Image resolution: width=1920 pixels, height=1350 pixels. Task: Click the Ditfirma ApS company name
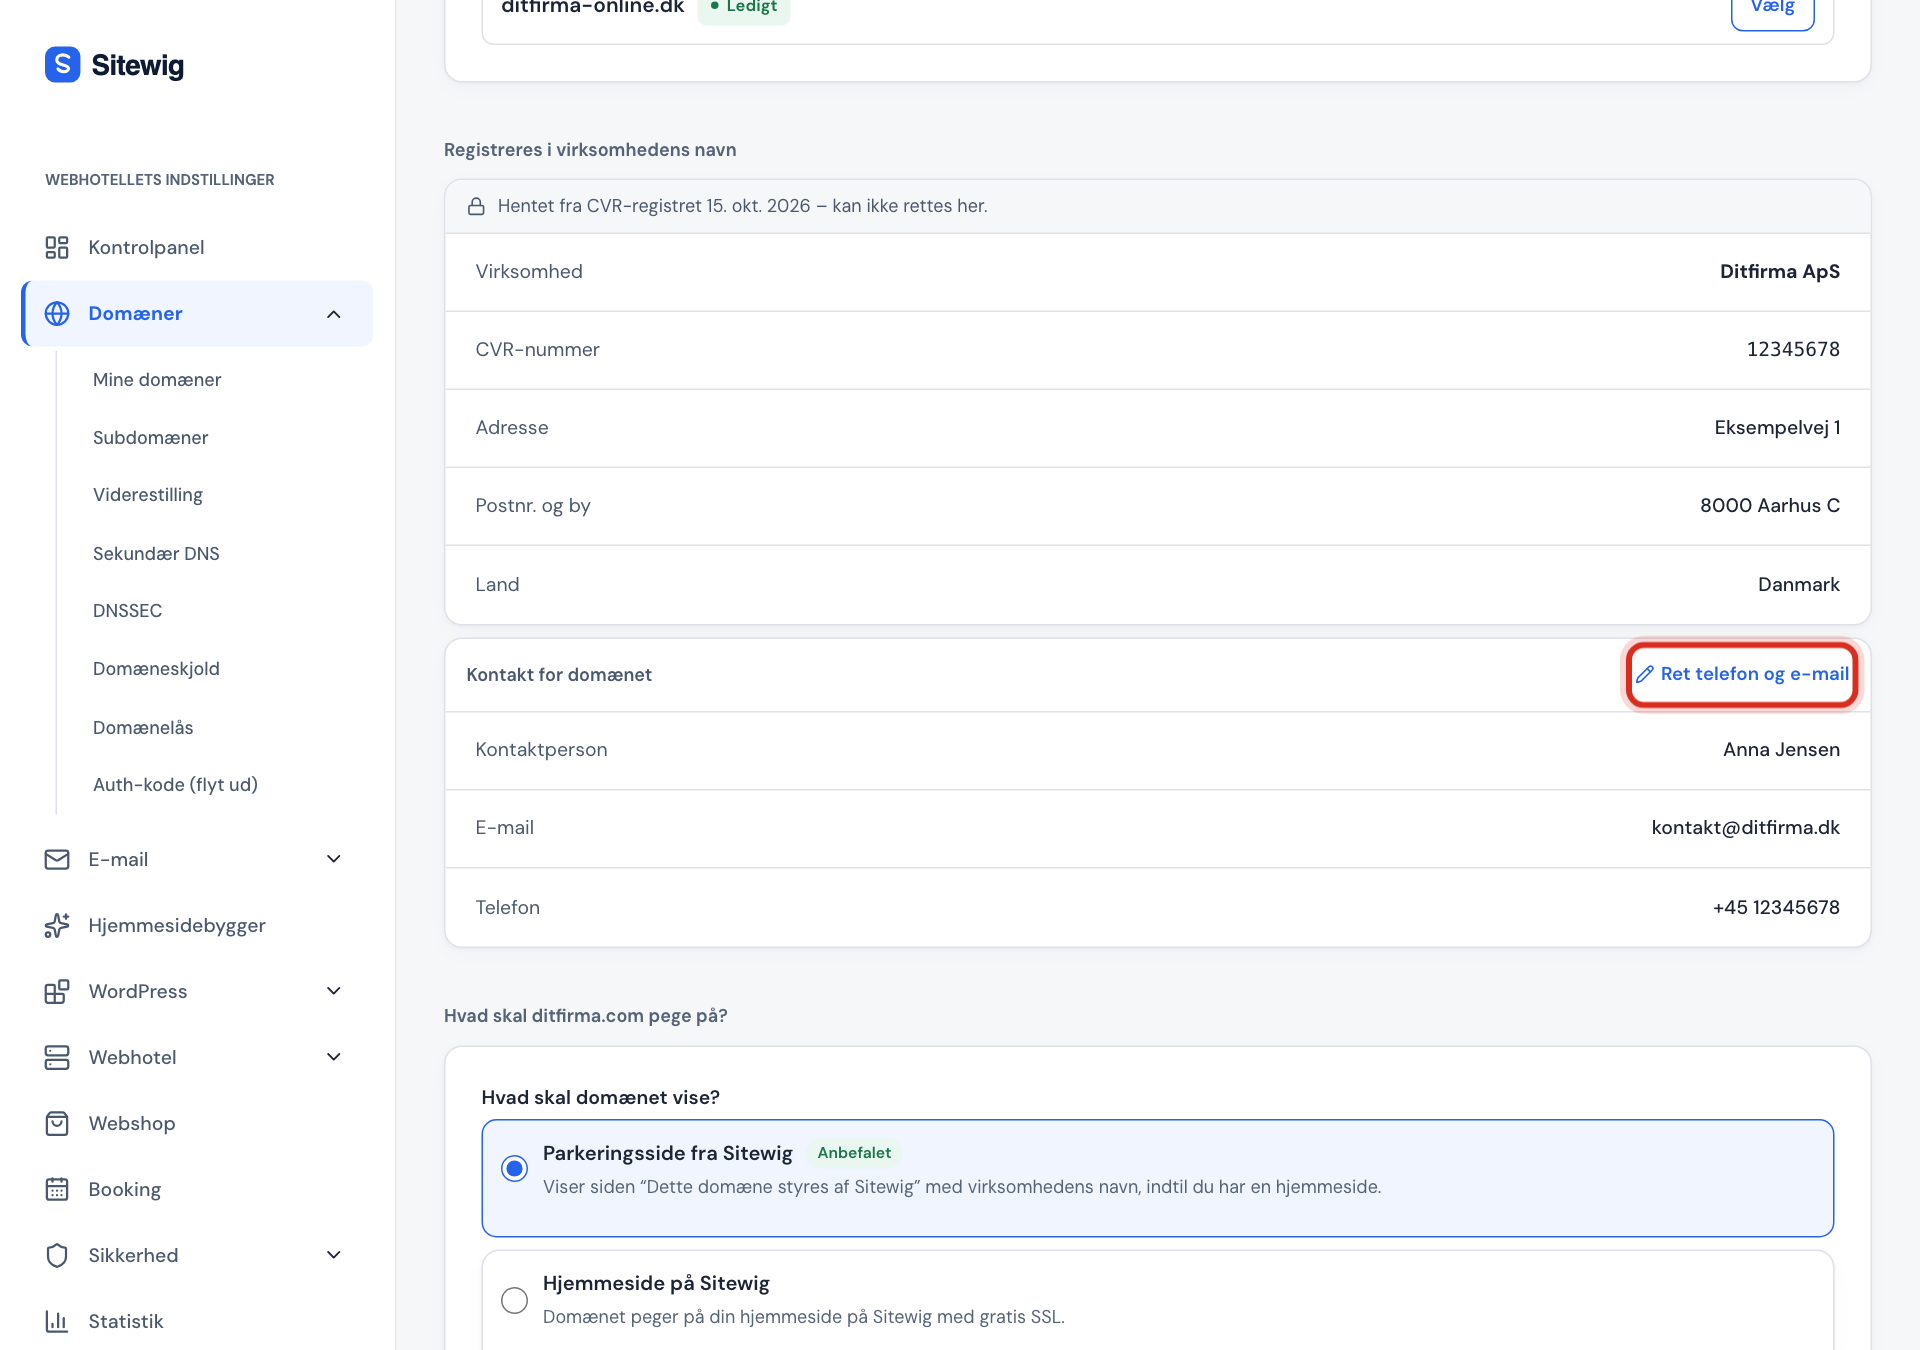point(1779,272)
